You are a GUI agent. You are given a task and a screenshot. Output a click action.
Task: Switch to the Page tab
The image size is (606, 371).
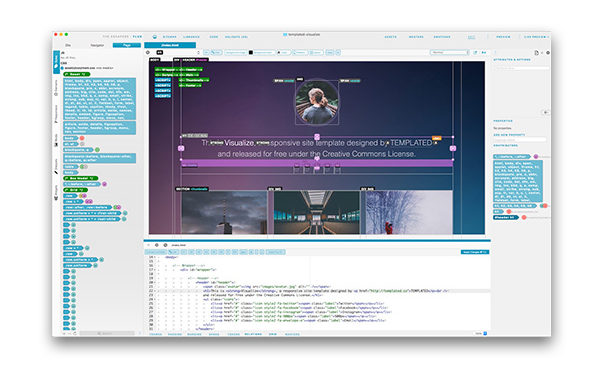pyautogui.click(x=127, y=45)
